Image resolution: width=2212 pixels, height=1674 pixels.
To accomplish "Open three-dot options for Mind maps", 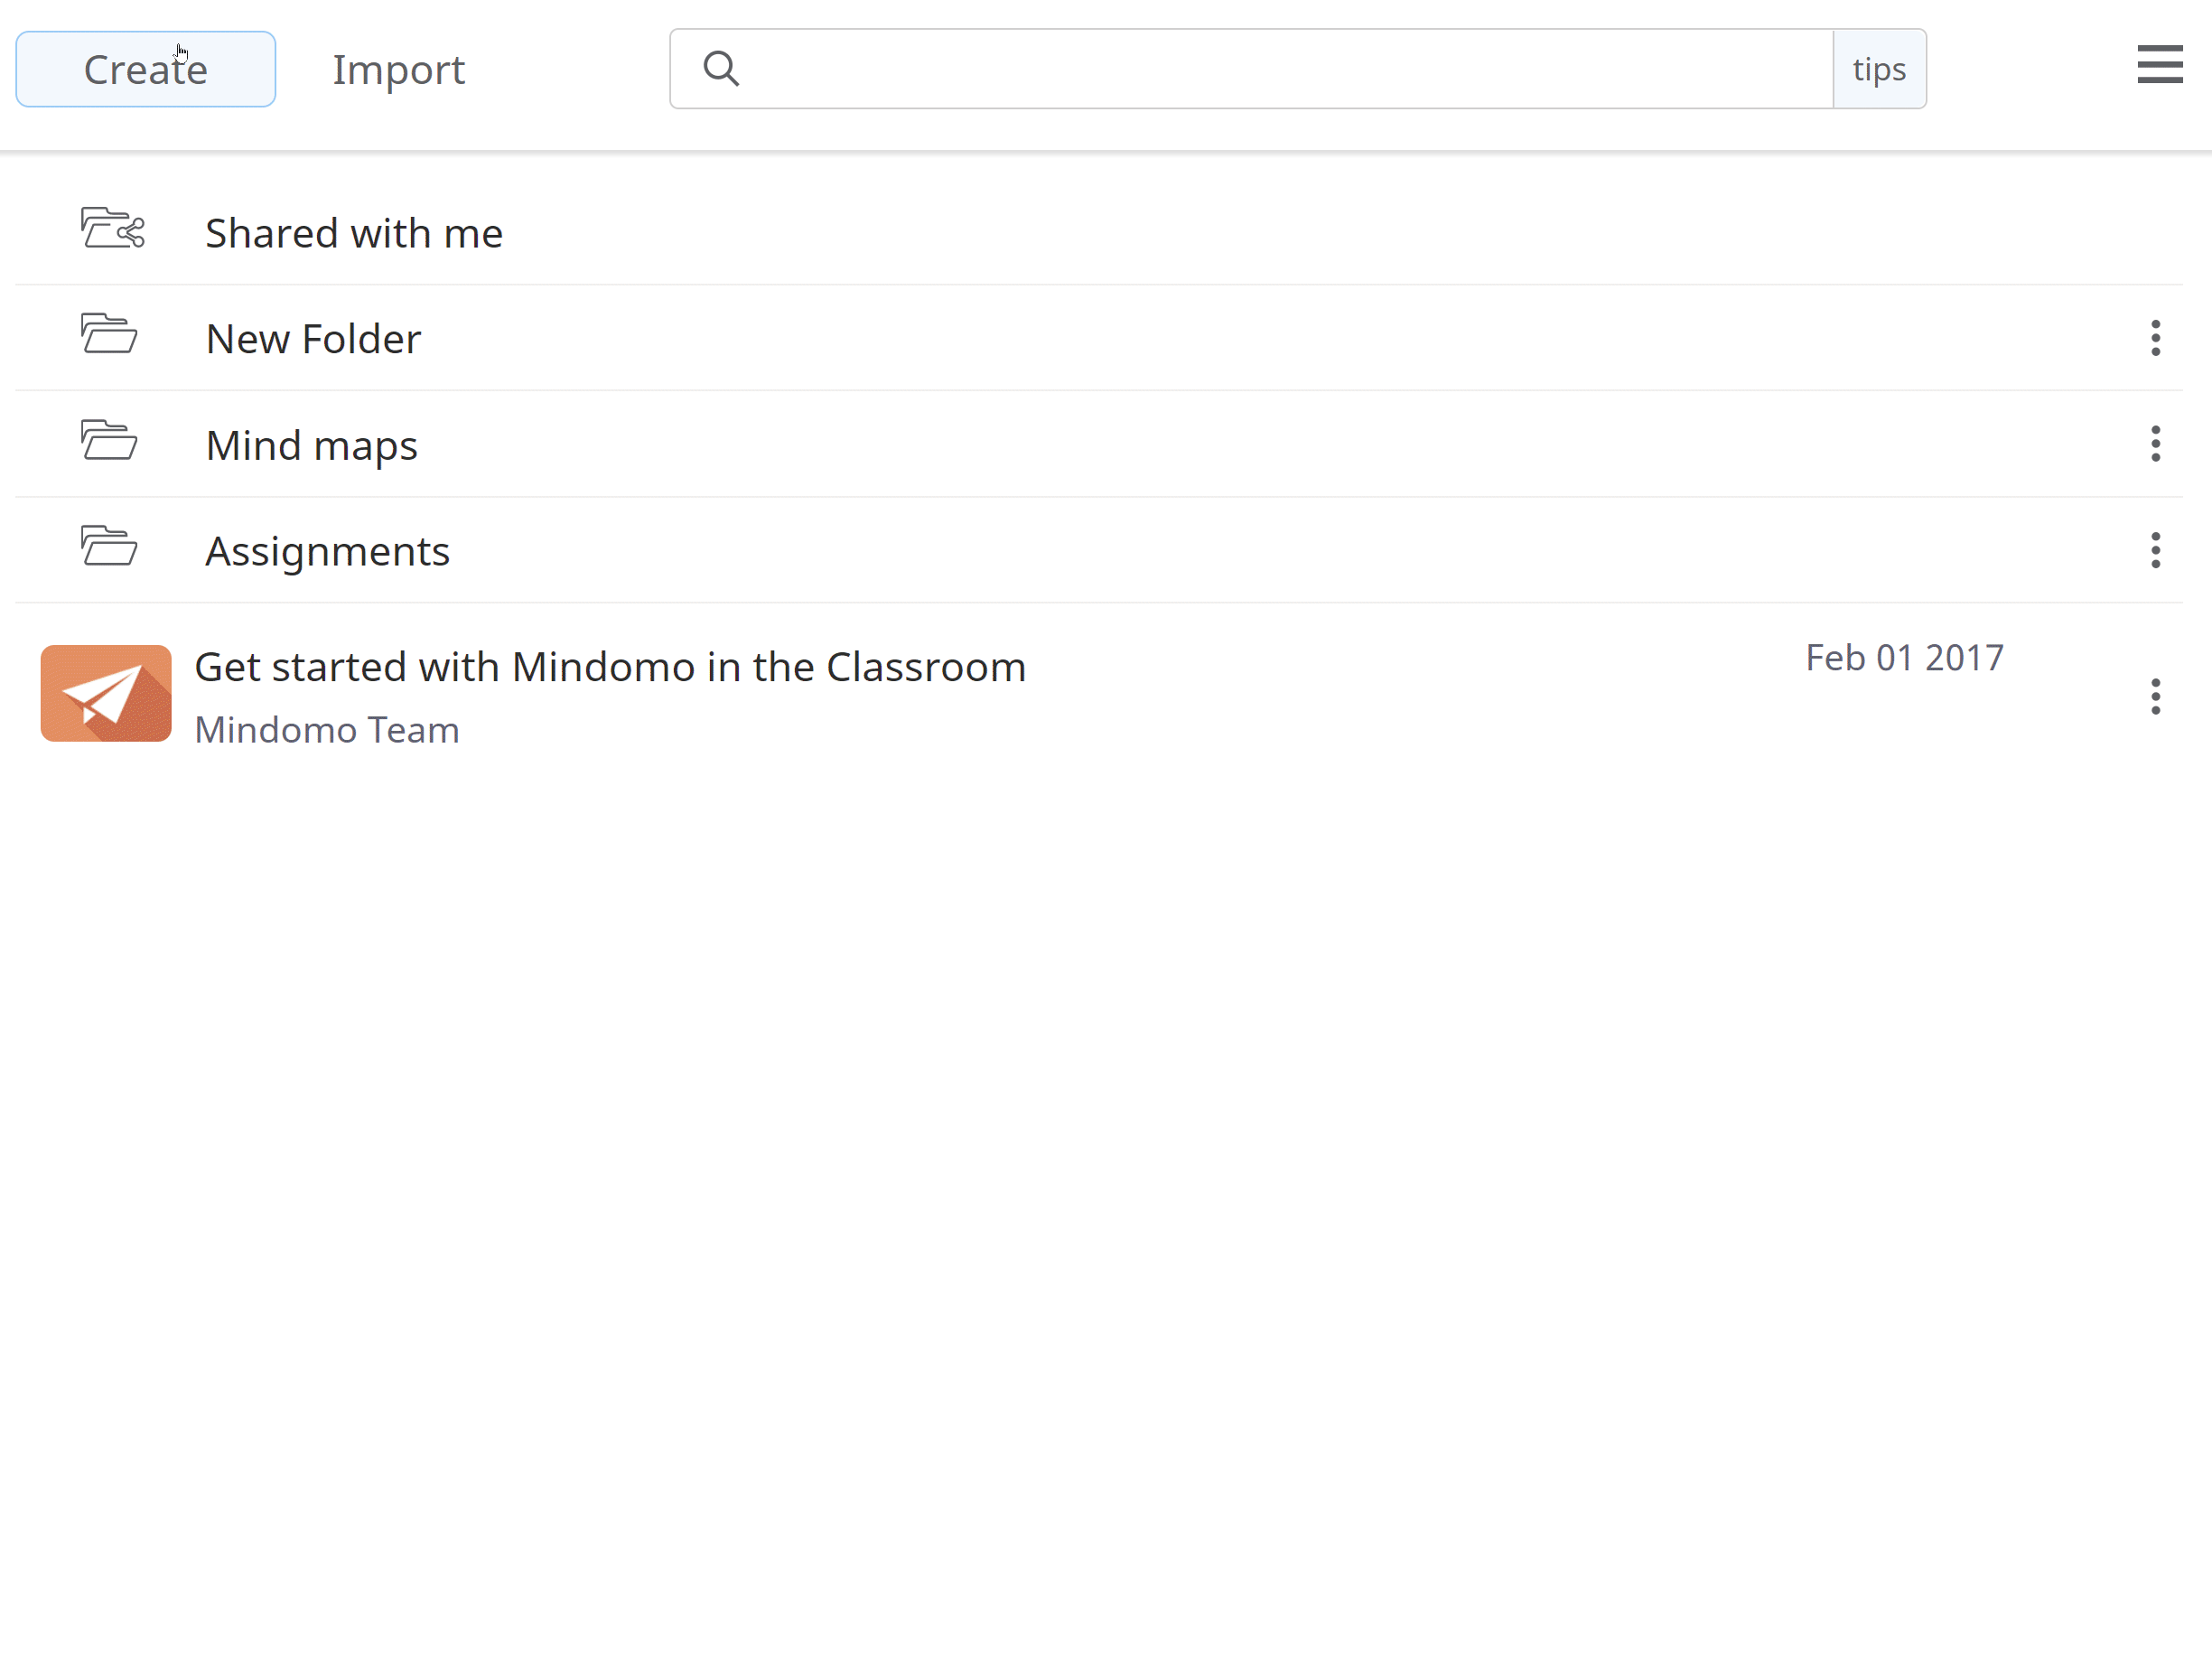I will (2155, 444).
